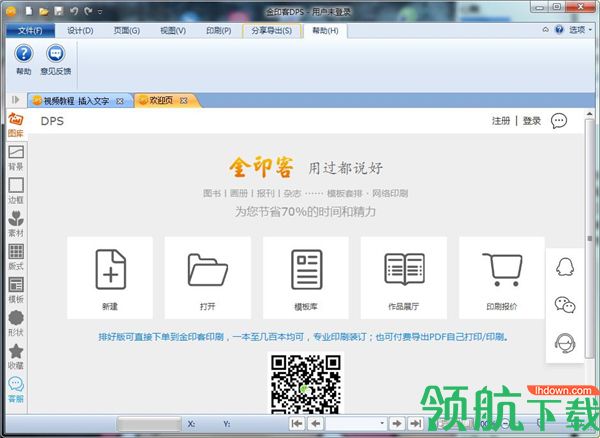600x438 pixels.
Task: Click the blue help icon near 选项
Action: click(559, 30)
